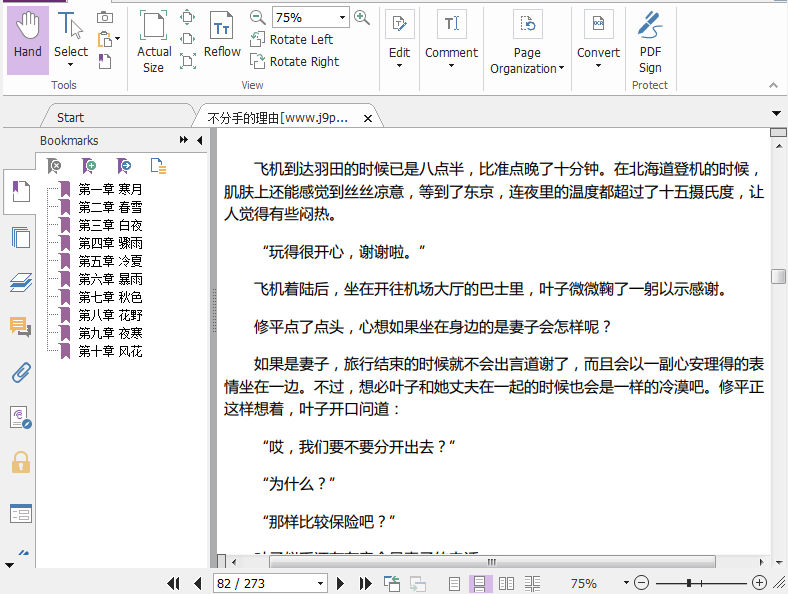
Task: Click the PDF Sign button
Action: coord(650,42)
